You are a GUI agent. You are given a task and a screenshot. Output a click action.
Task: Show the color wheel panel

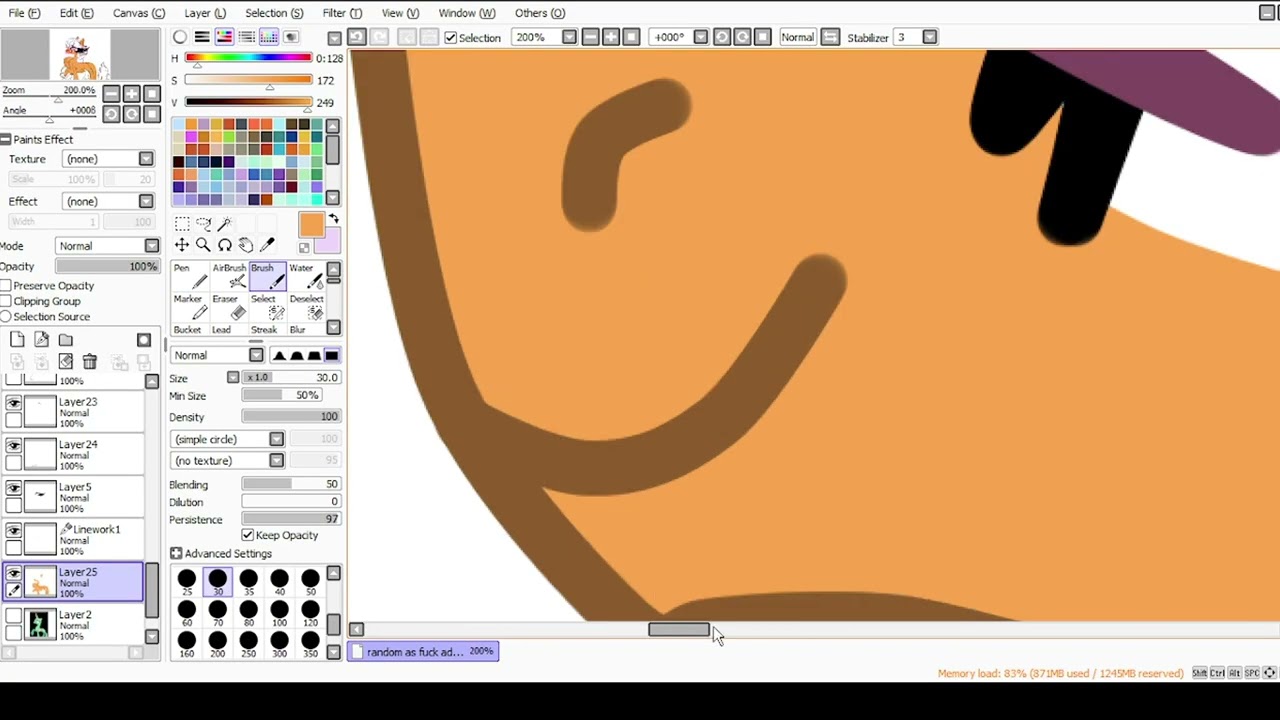pos(180,37)
